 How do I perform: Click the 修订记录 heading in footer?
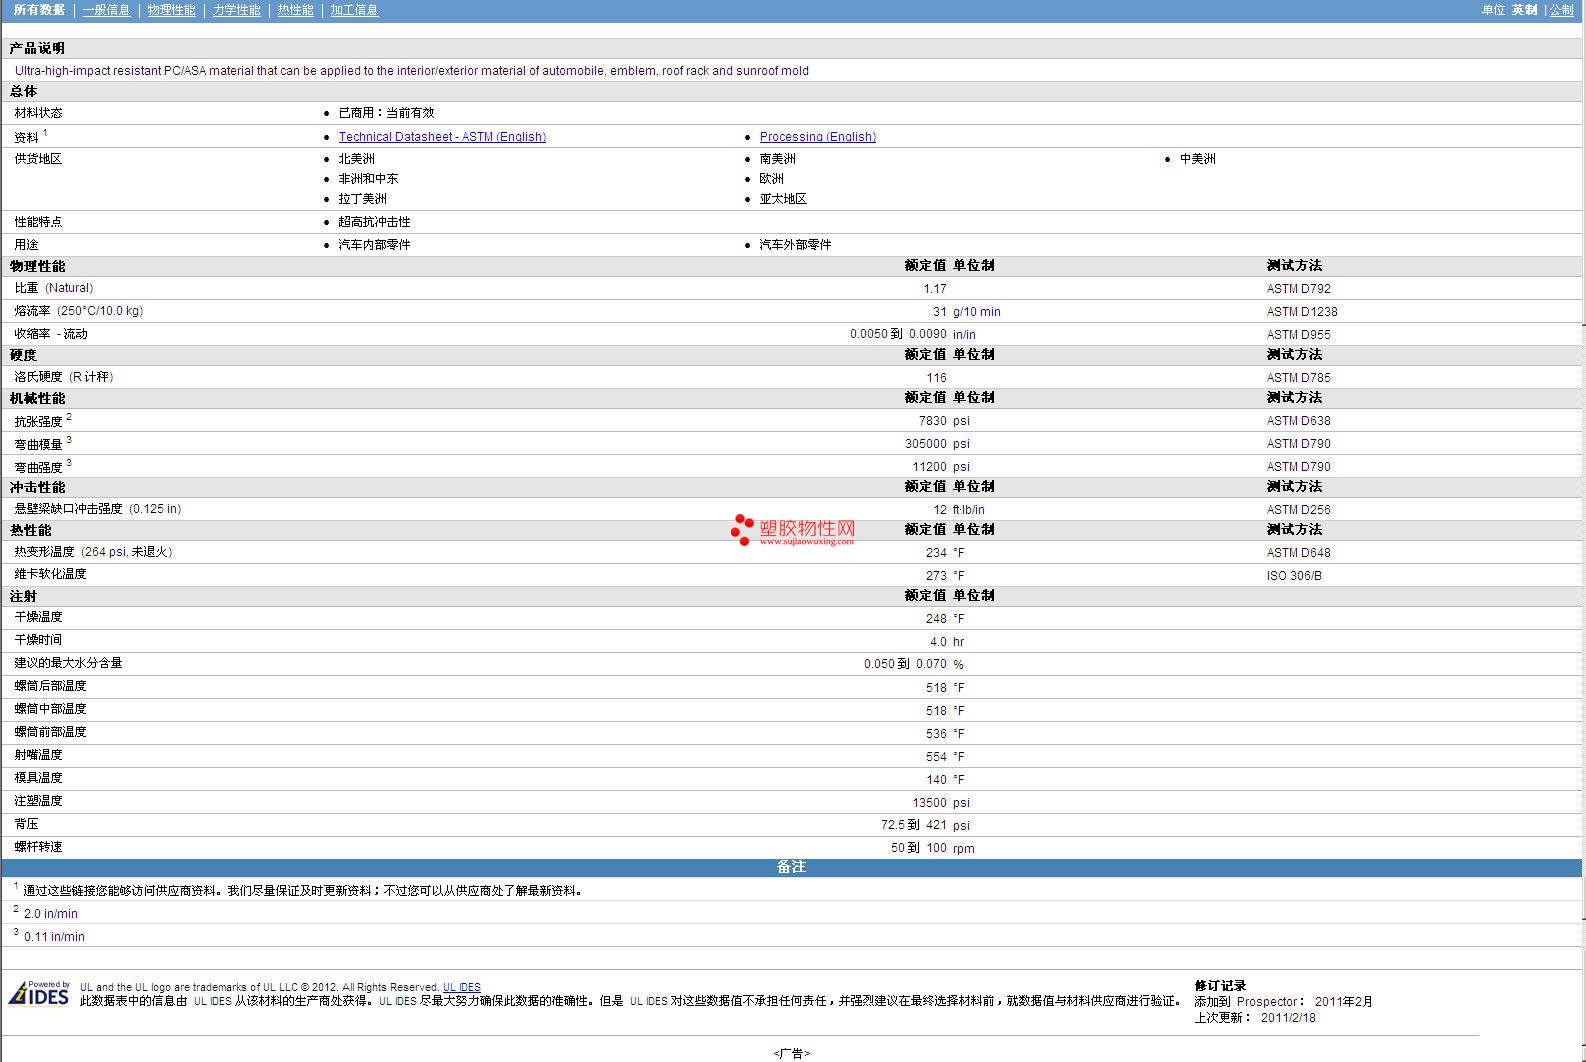1220,986
